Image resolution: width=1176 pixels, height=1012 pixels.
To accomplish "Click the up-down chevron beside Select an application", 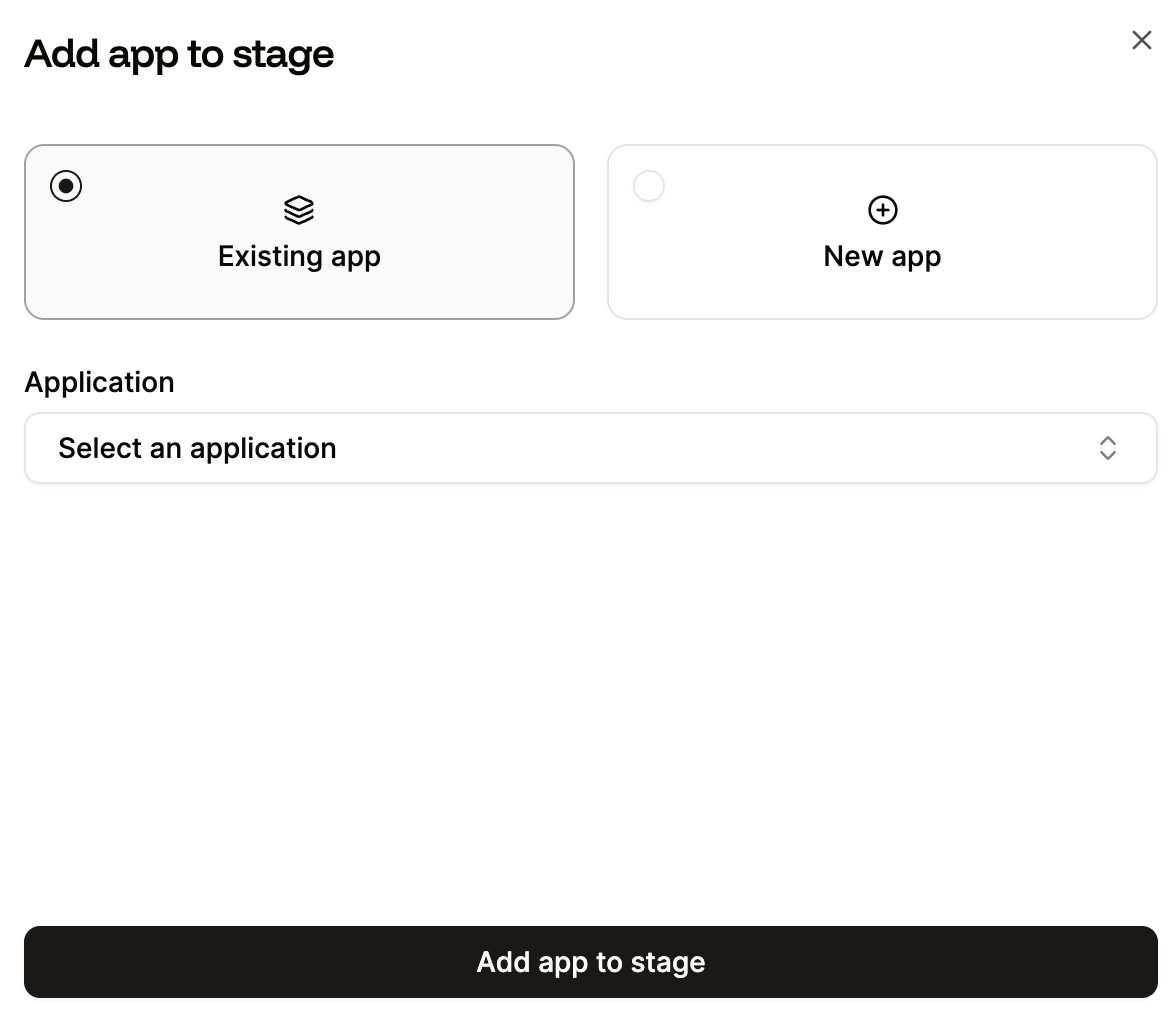I will (1108, 448).
